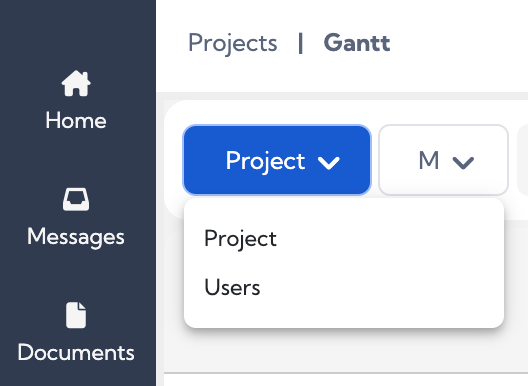
Task: Click the Home label in sidebar
Action: coord(76,121)
